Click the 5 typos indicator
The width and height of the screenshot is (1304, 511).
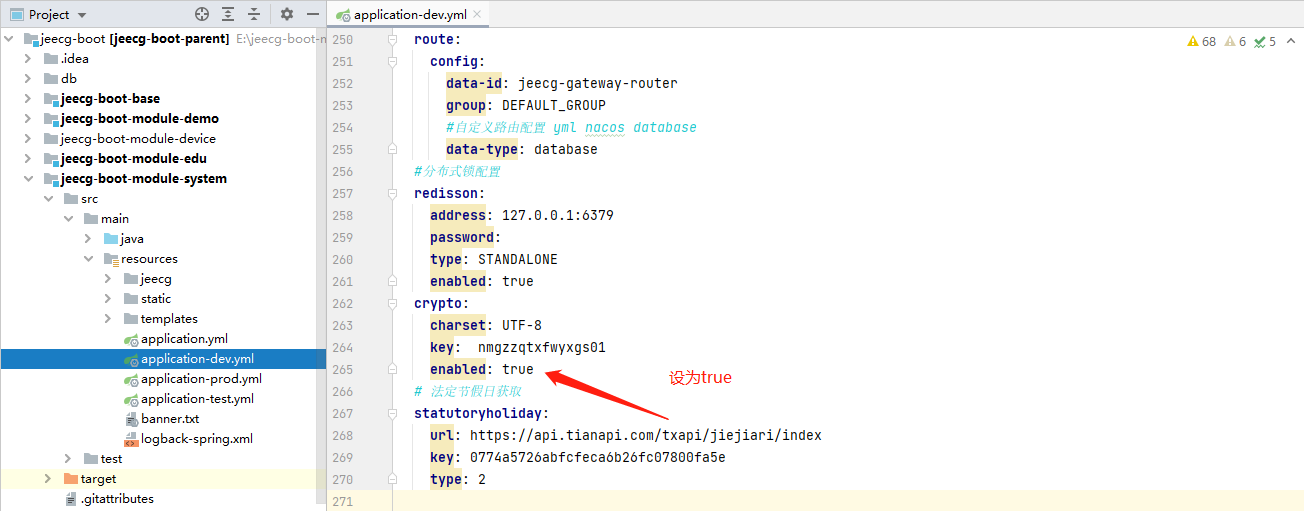[x=1265, y=41]
